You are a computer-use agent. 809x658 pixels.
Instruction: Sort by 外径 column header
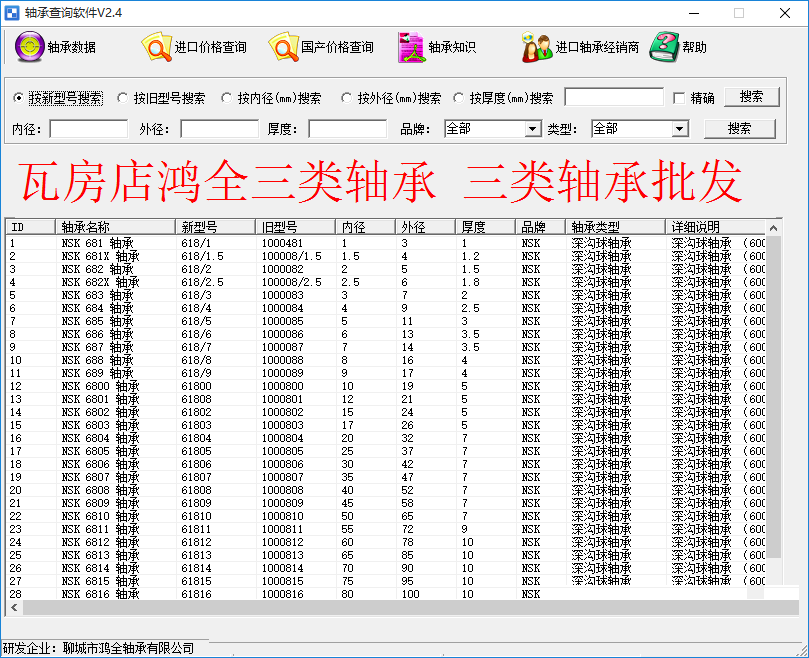coord(425,227)
